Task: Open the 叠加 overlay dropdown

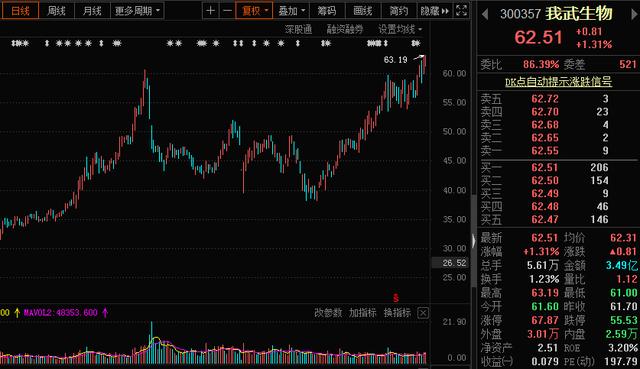Action: pyautogui.click(x=291, y=11)
